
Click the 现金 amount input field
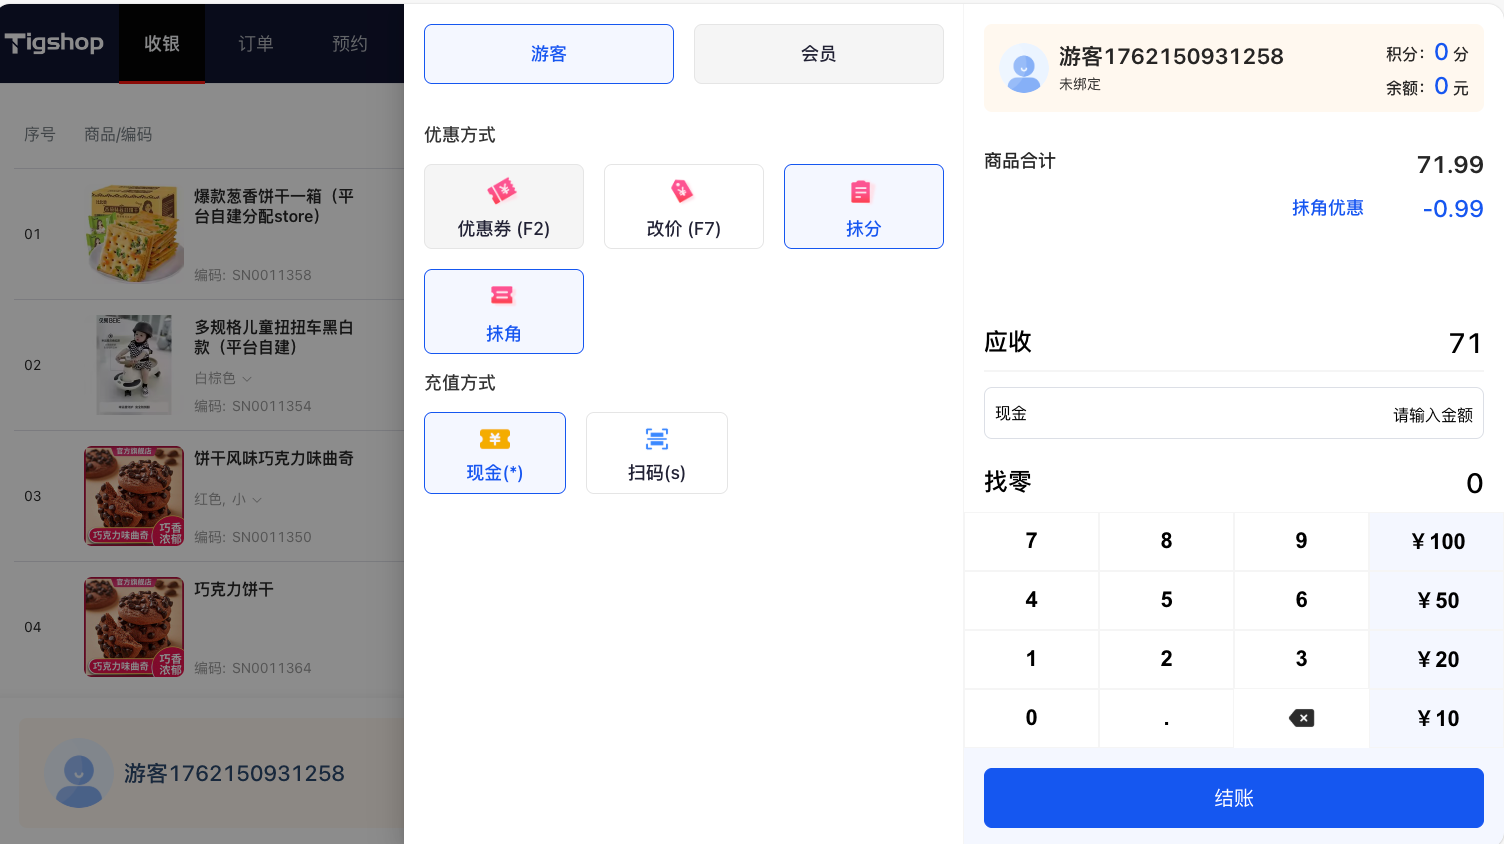pos(1233,414)
